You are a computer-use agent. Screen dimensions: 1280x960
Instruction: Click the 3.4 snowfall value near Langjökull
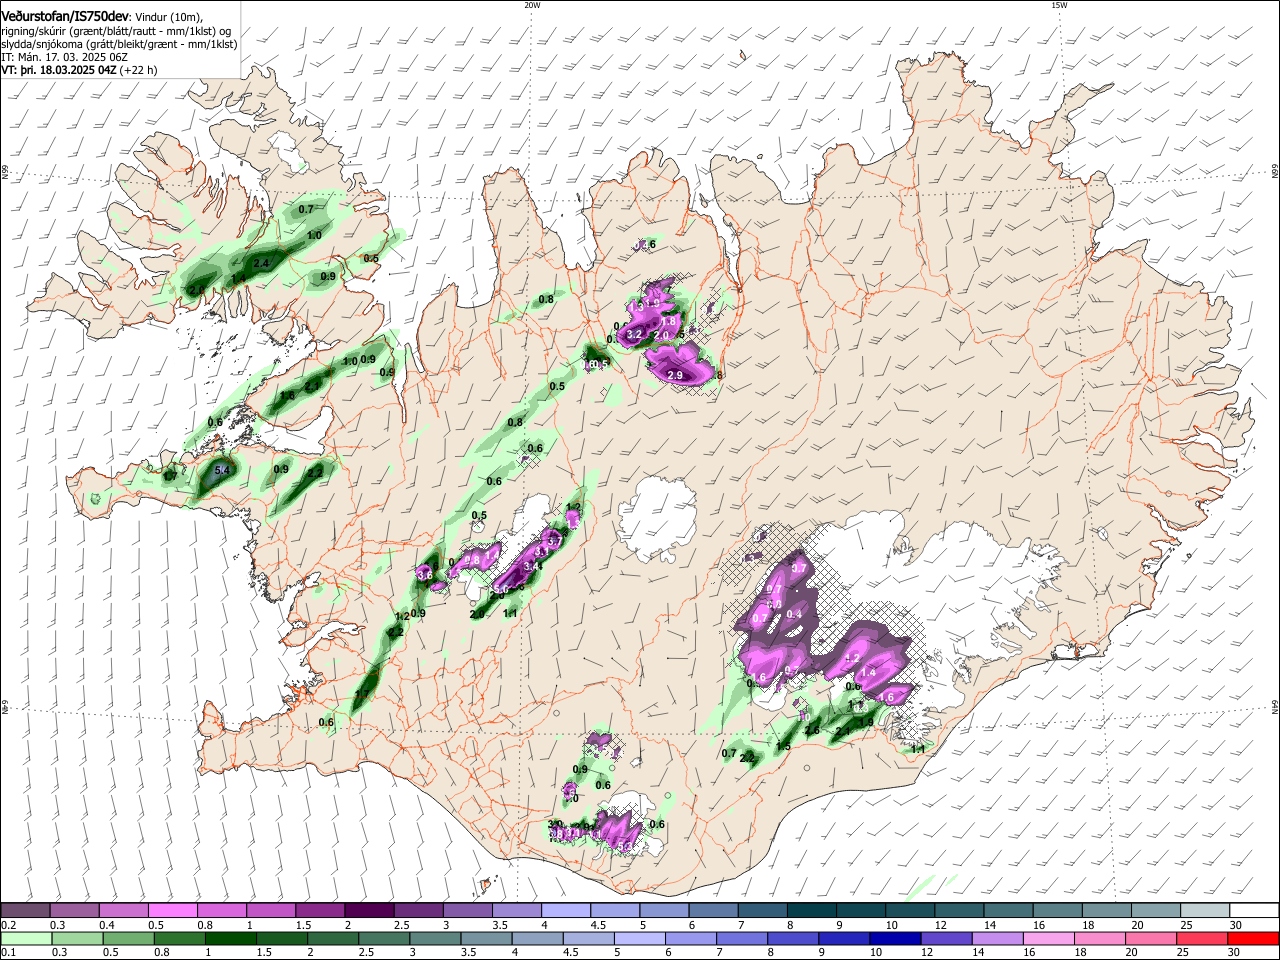tap(532, 566)
